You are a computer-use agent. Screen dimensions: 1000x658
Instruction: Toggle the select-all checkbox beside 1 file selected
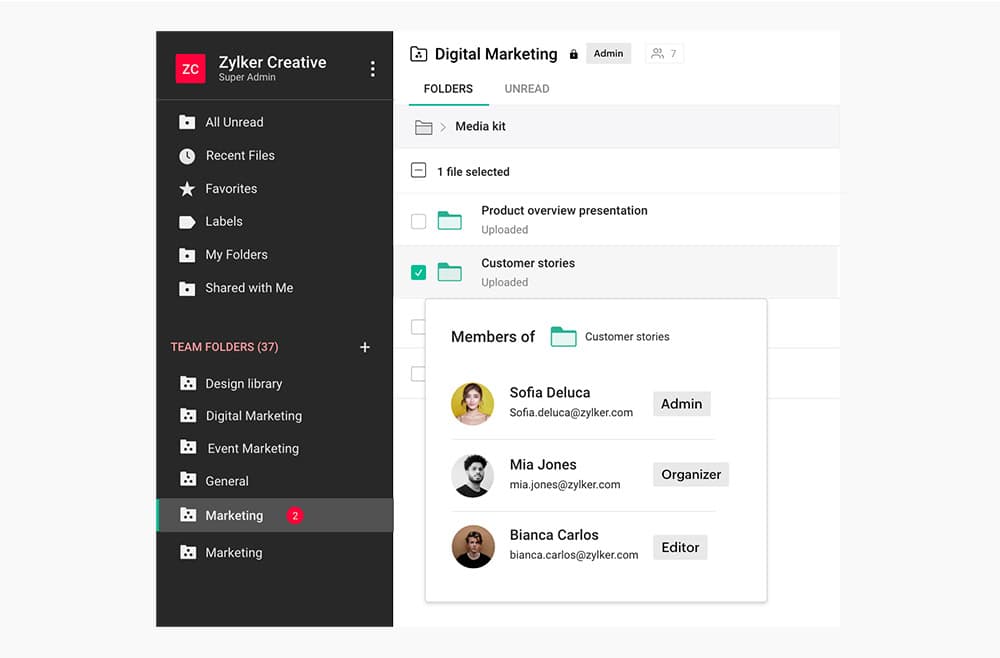(419, 171)
